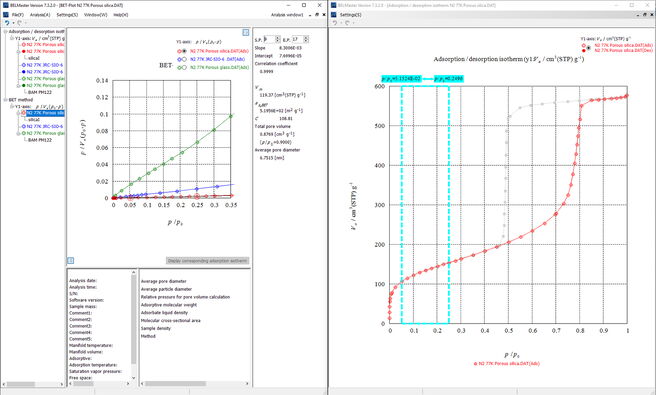656x395 pixels.
Task: Click the small blue icon below BET plot
Action: (x=71, y=261)
